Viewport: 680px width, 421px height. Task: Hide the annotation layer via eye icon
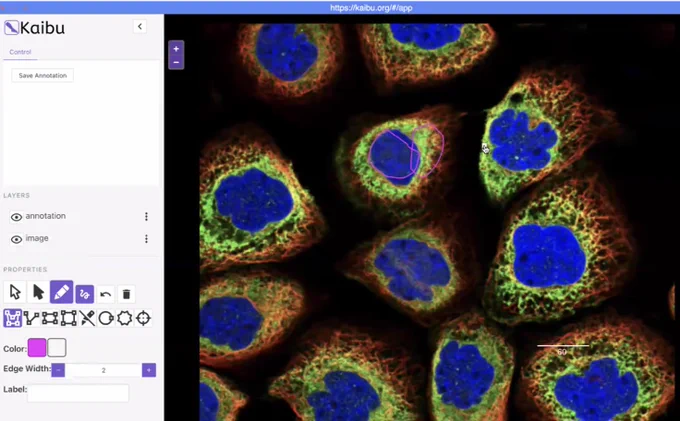coord(16,217)
